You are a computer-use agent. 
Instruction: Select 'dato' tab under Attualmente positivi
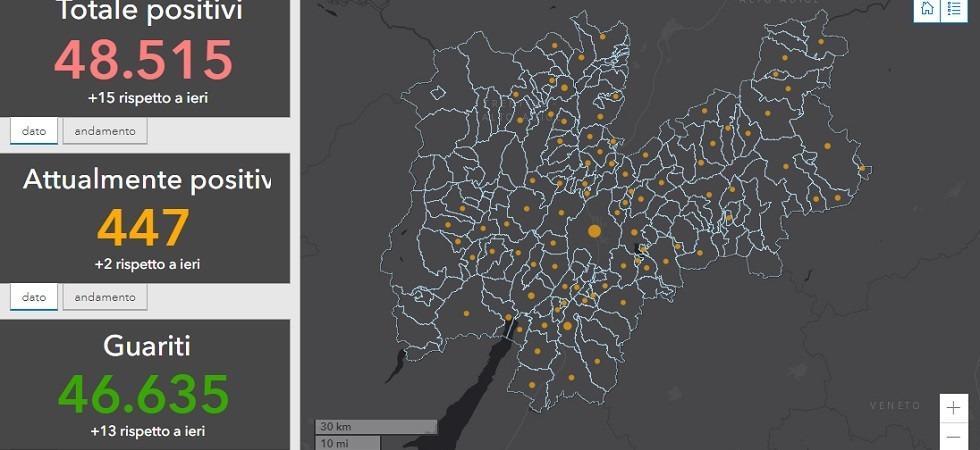click(x=34, y=297)
